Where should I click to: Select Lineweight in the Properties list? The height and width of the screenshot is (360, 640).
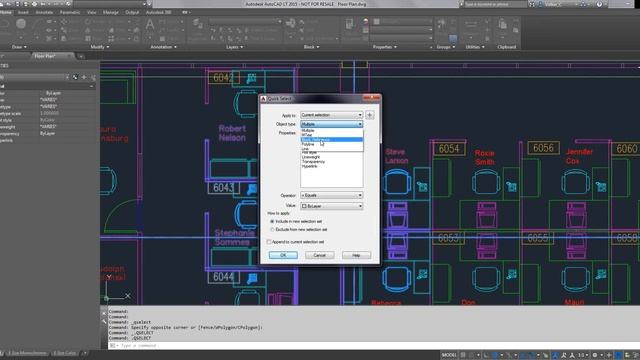[x=311, y=157]
